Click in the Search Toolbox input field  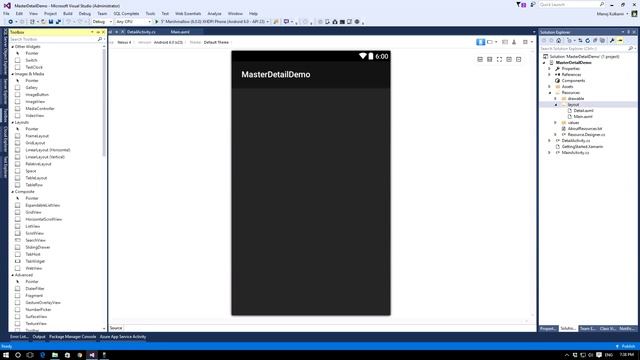[x=53, y=39]
